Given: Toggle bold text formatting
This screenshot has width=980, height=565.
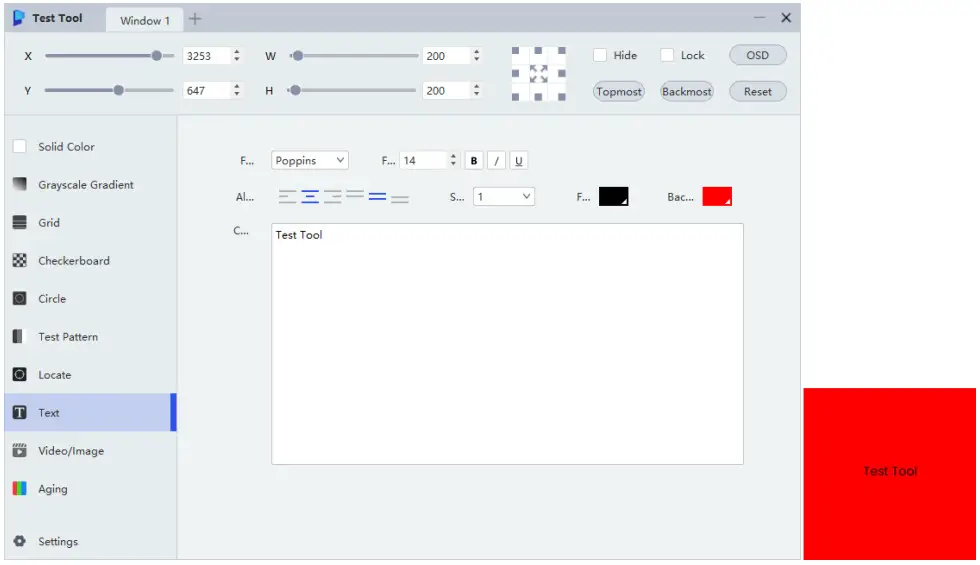Looking at the screenshot, I should [474, 161].
